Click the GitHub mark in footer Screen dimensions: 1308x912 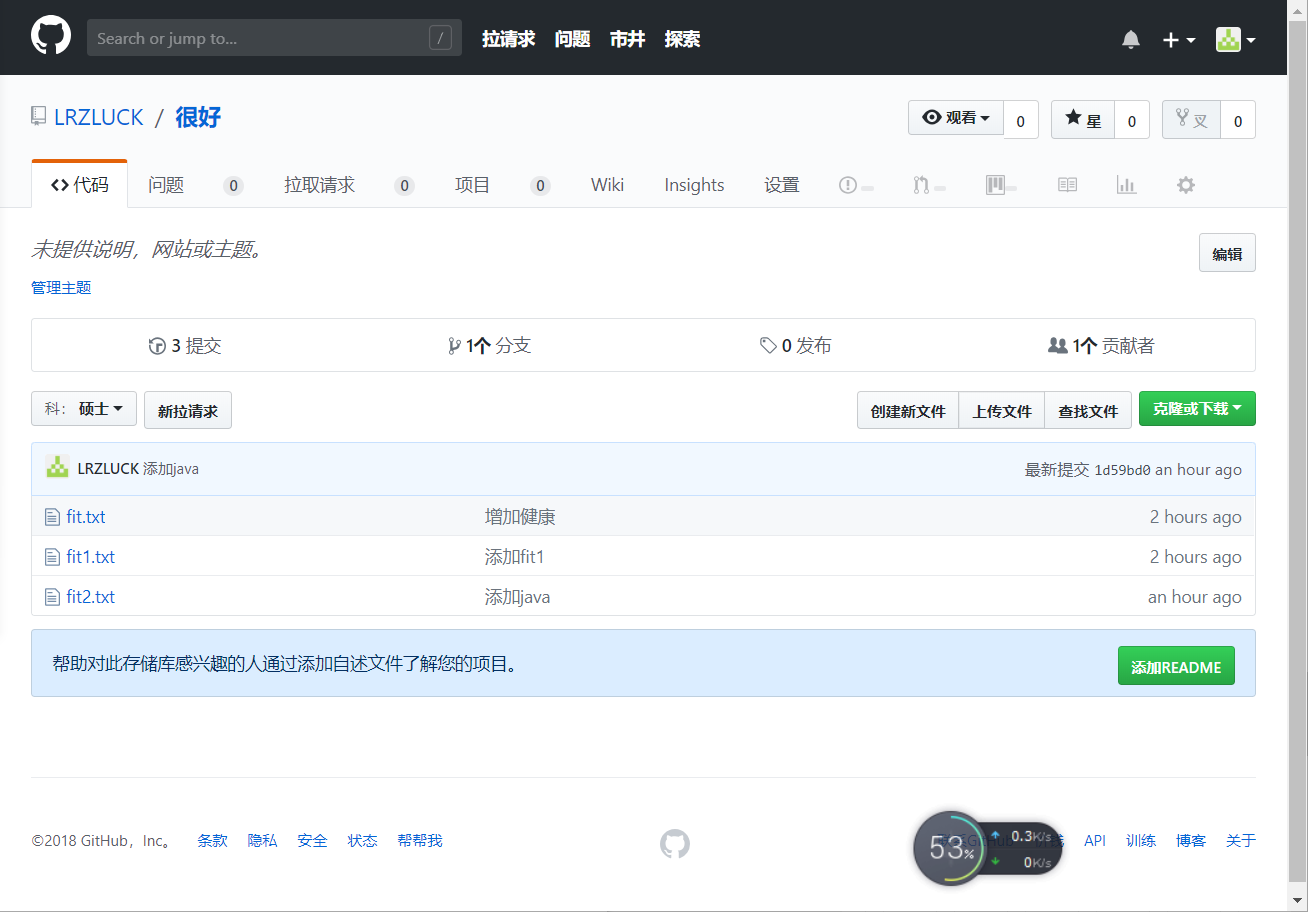pos(675,844)
